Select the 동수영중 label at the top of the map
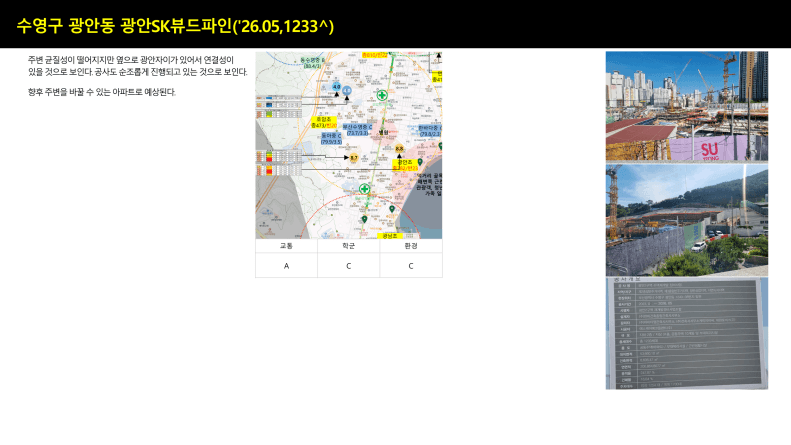 313,63
